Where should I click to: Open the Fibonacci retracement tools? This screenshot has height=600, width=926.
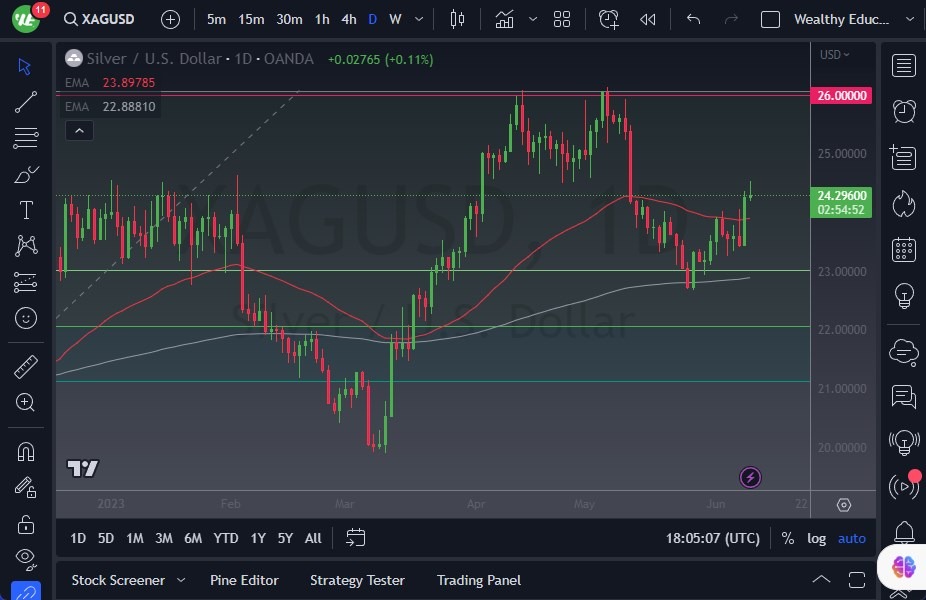(x=25, y=138)
